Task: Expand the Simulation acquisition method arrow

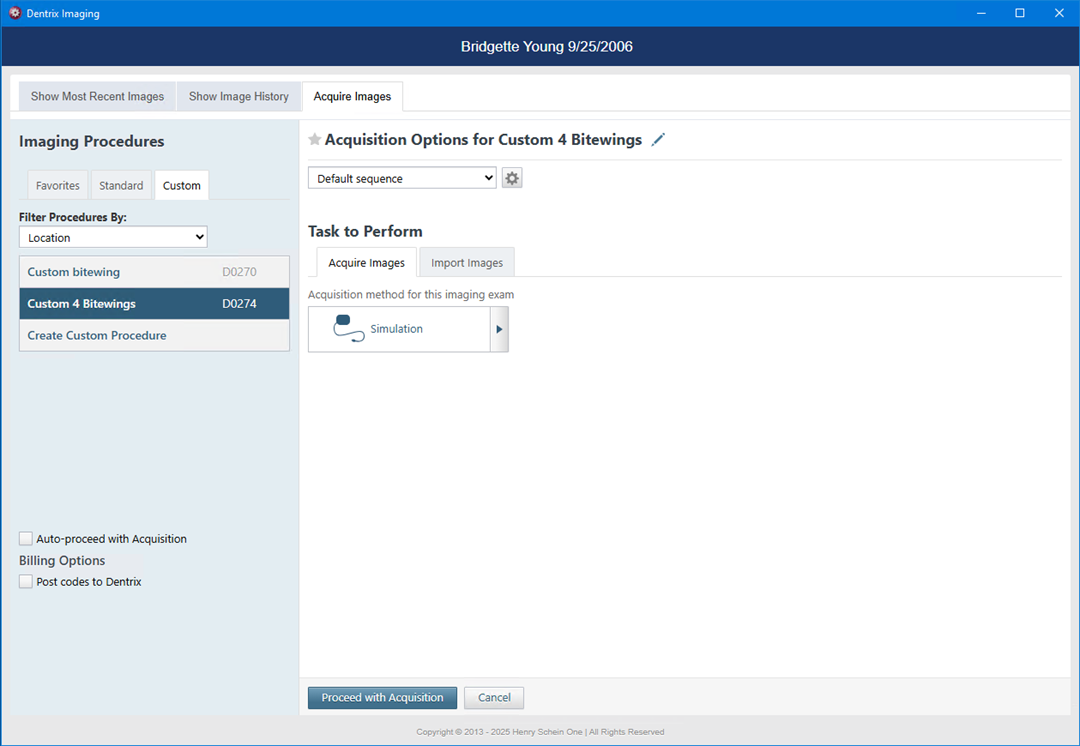Action: click(x=499, y=329)
